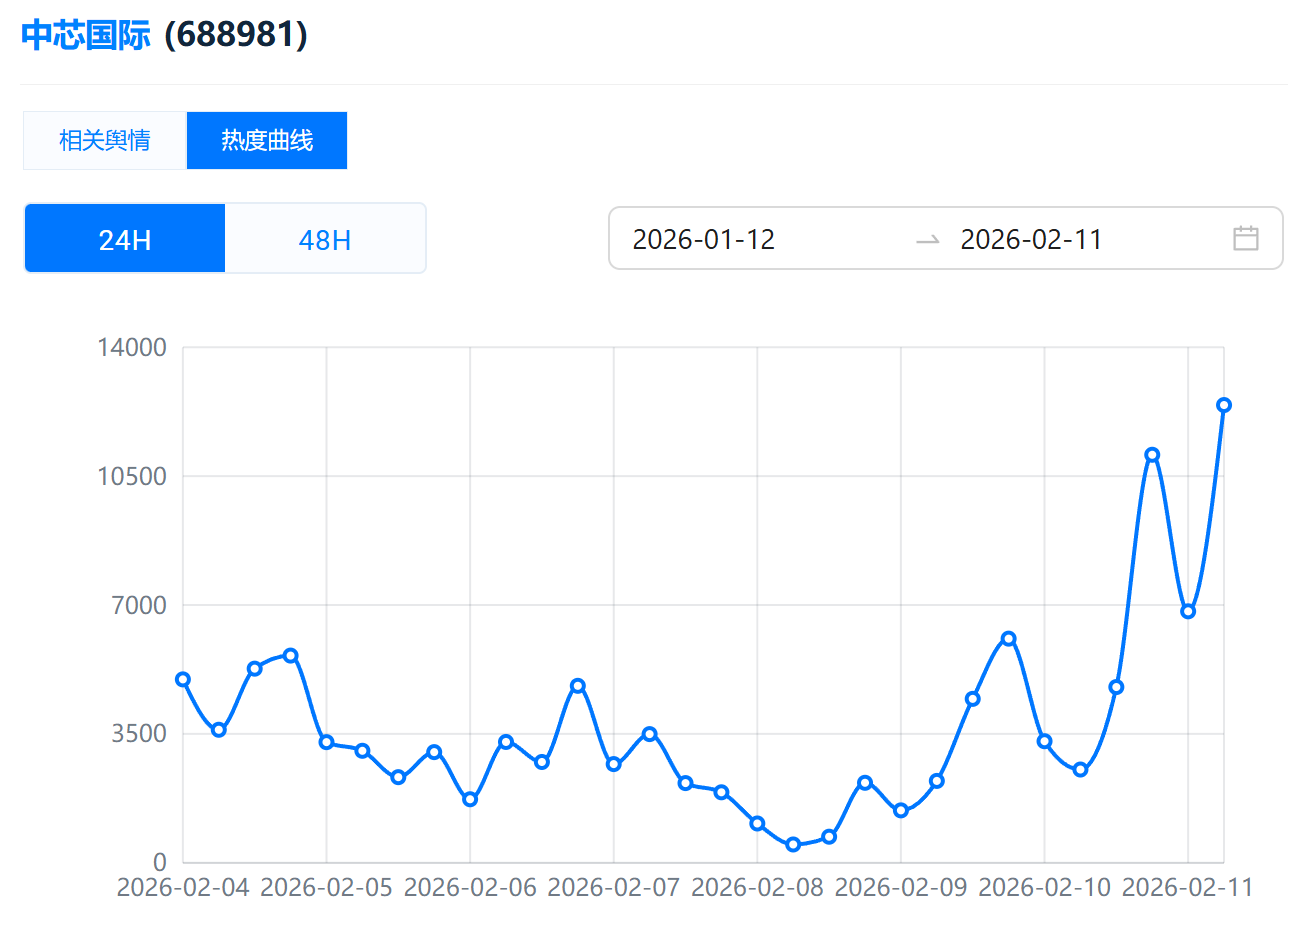The width and height of the screenshot is (1304, 943).
Task: Click the lowest data point after 2026-02-08
Action: 793,845
